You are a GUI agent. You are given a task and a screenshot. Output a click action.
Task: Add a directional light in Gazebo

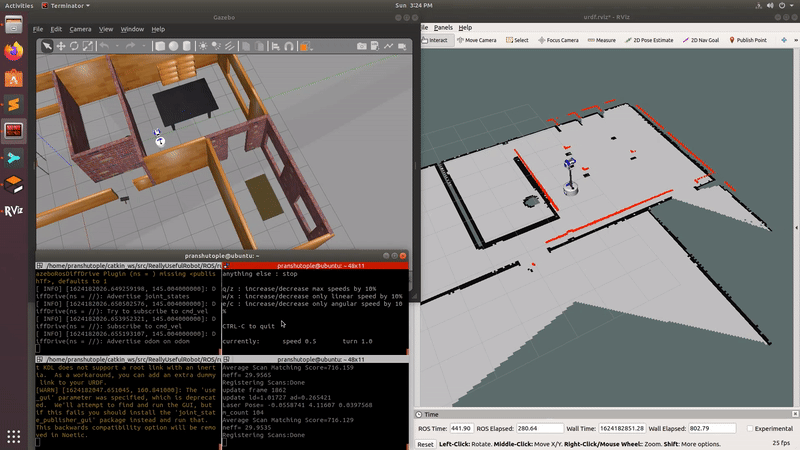[x=230, y=46]
